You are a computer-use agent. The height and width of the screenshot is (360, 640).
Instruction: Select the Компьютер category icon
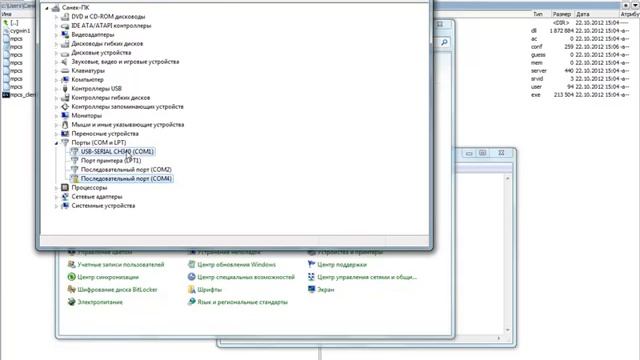click(x=64, y=80)
